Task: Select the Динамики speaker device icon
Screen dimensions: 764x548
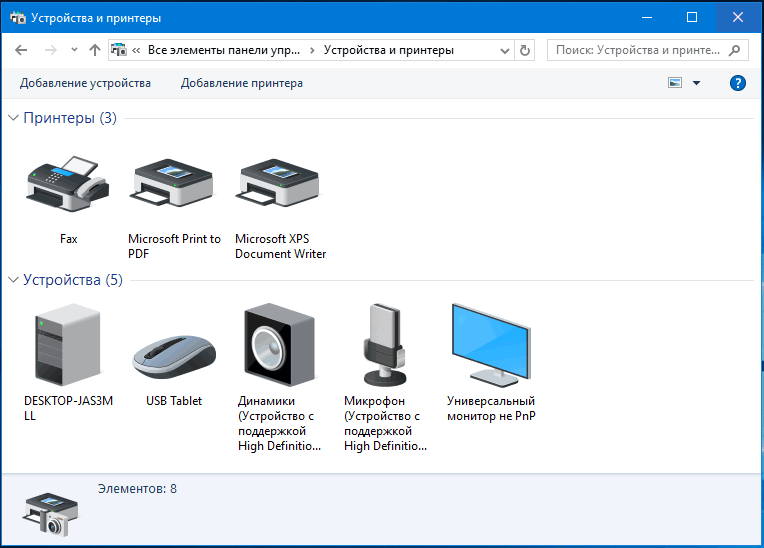Action: (x=280, y=345)
